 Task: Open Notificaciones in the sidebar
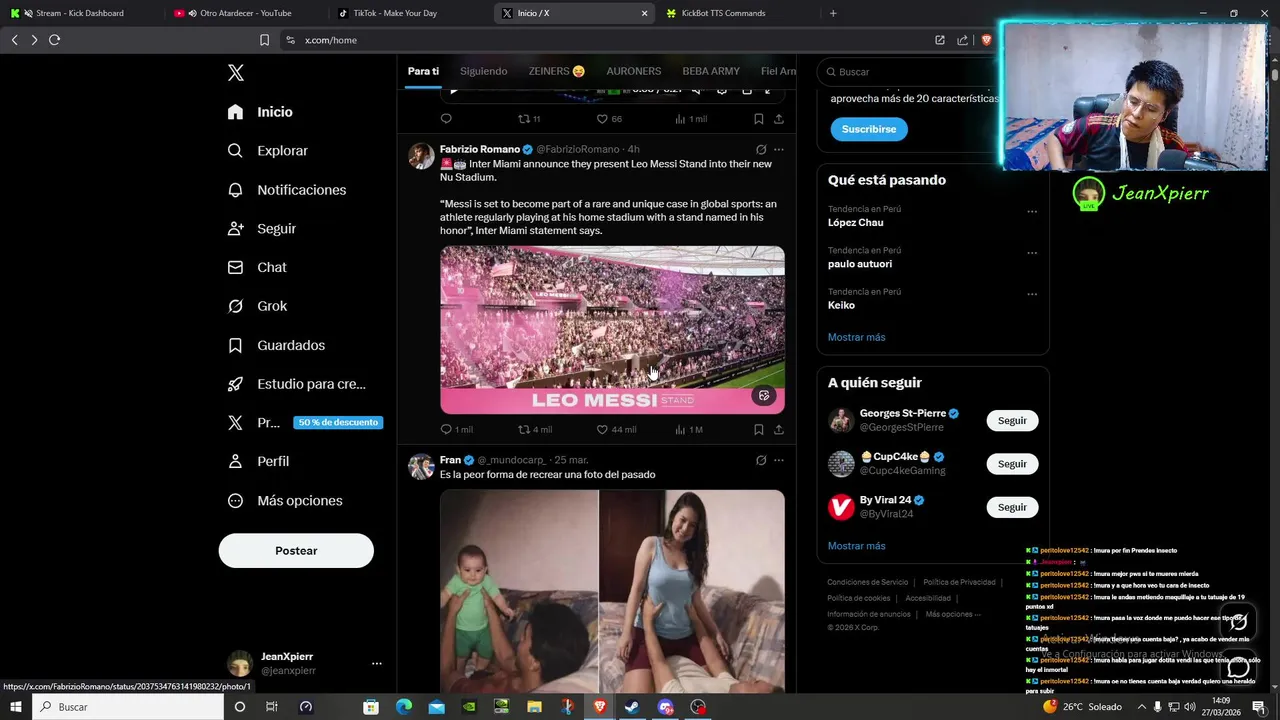click(286, 190)
